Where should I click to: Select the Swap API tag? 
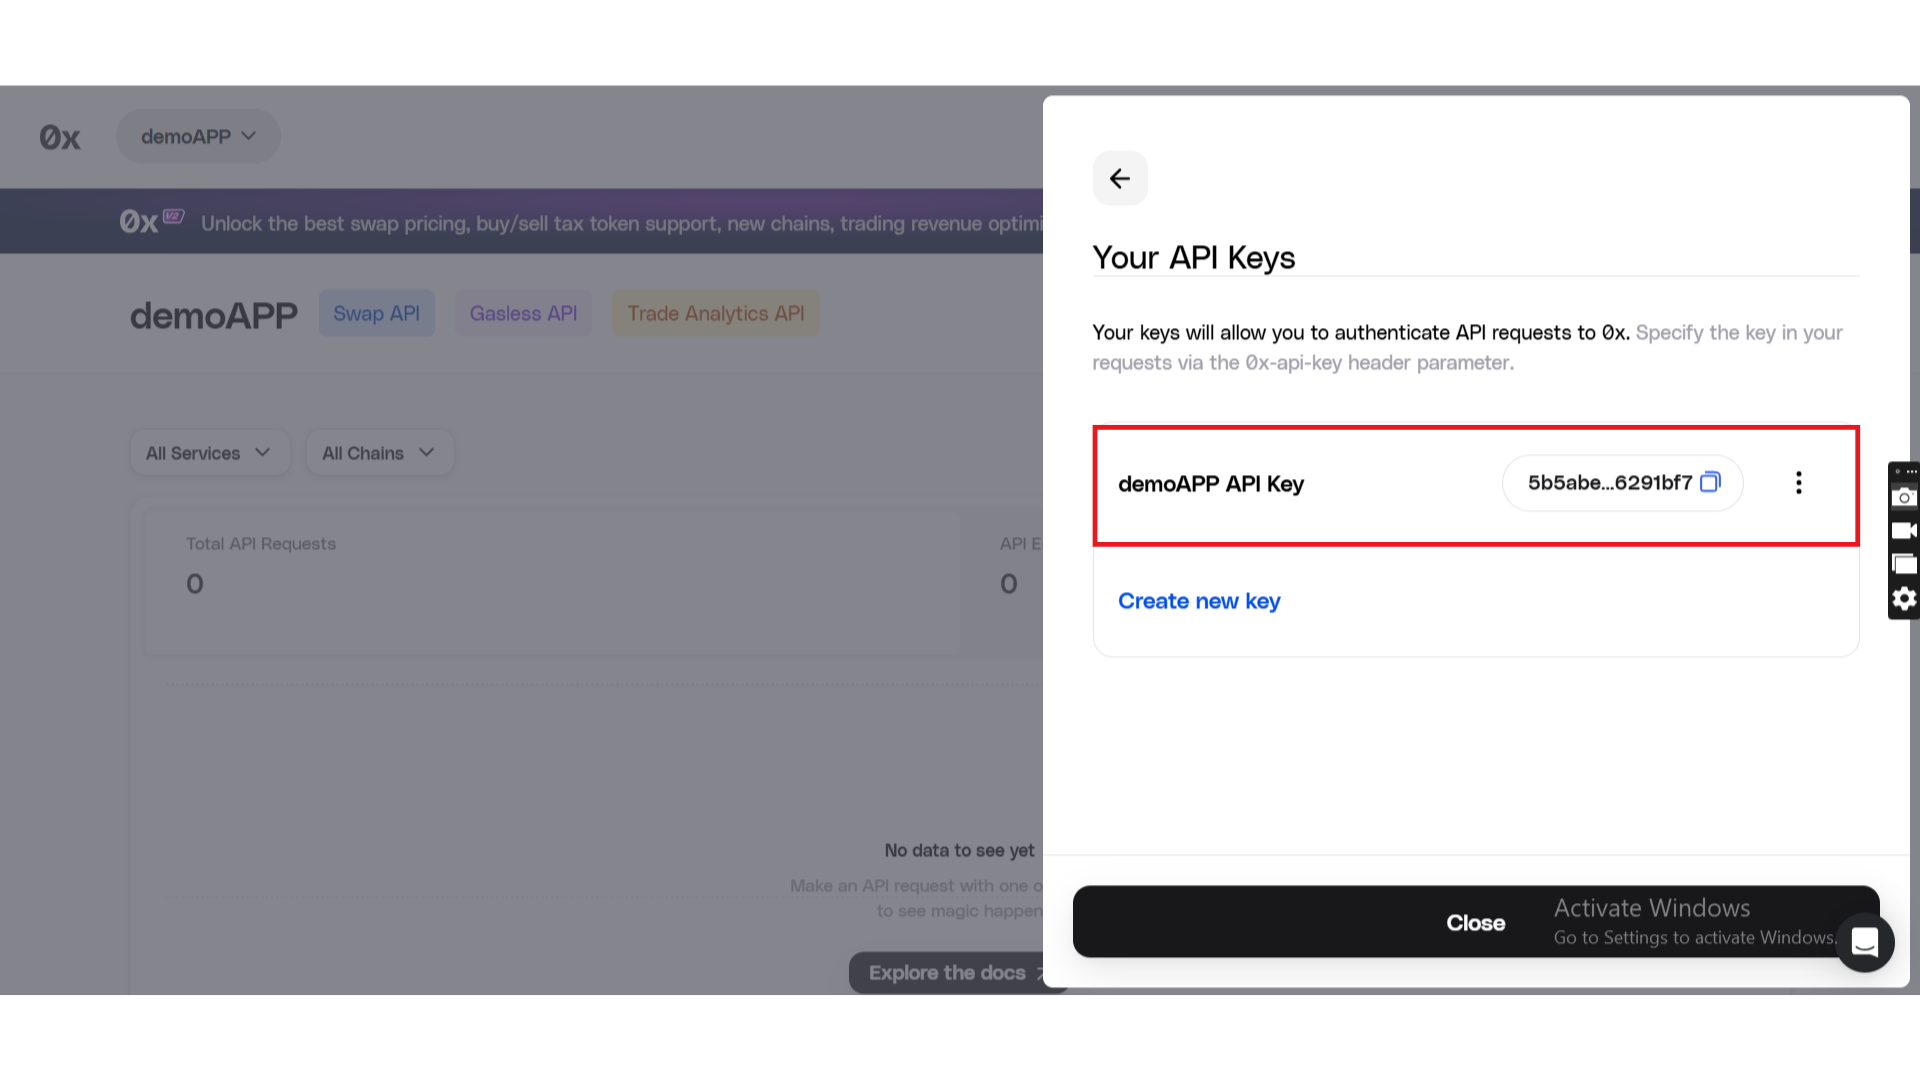(376, 313)
